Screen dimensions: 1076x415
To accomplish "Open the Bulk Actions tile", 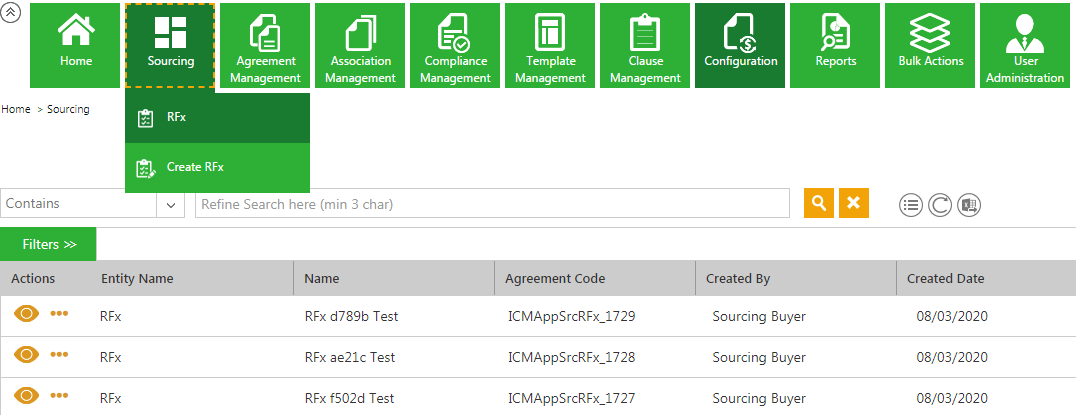I will pyautogui.click(x=930, y=45).
